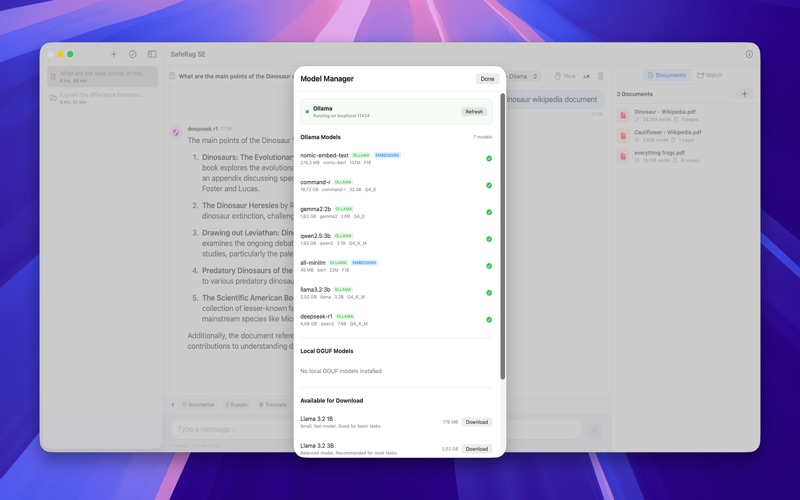Image resolution: width=800 pixels, height=500 pixels.
Task: Click green checkmark for nomic-embed-text
Action: click(489, 159)
